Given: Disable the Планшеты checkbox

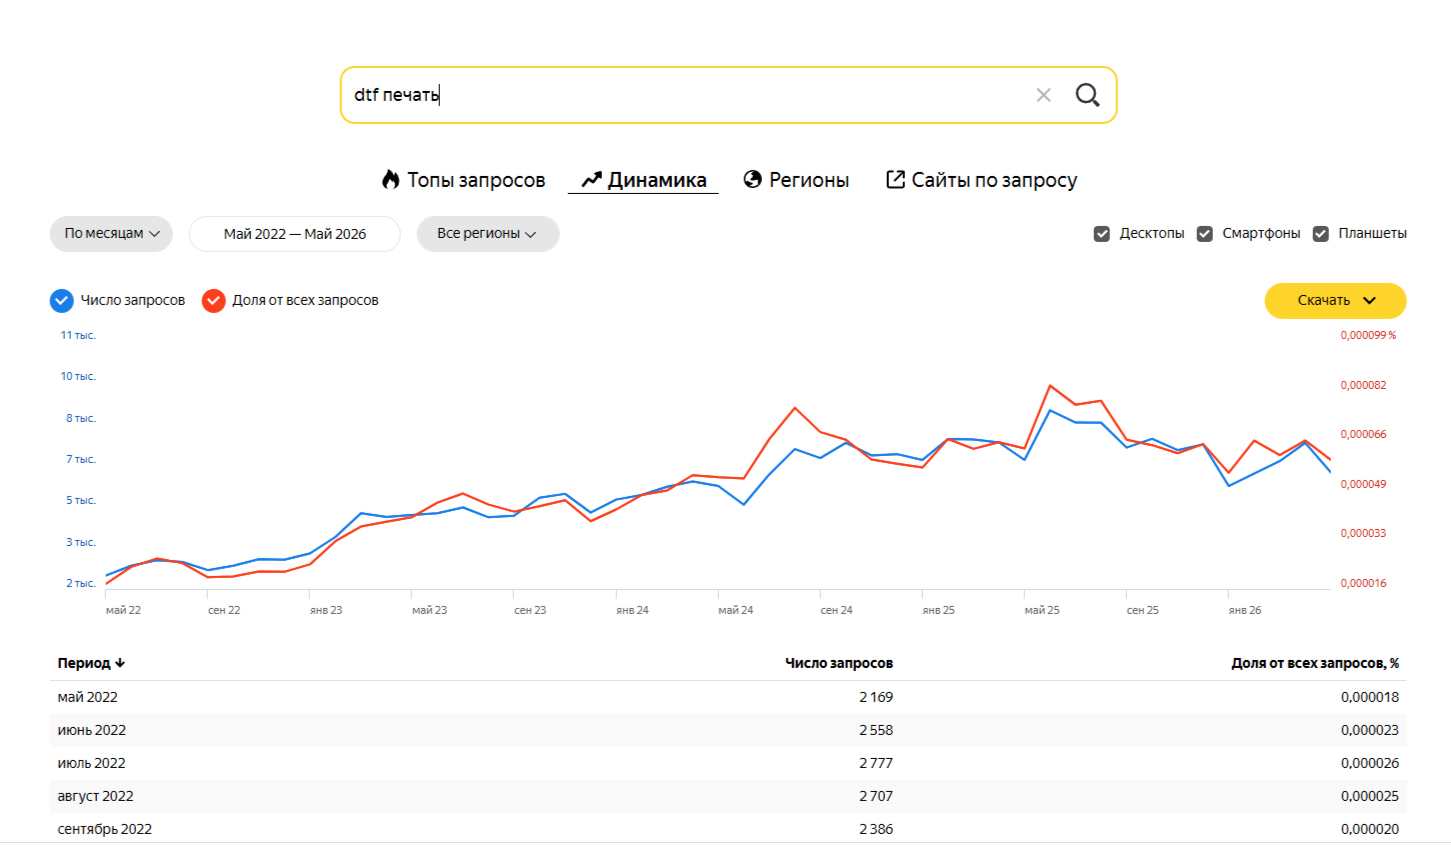Looking at the screenshot, I should [x=1321, y=234].
